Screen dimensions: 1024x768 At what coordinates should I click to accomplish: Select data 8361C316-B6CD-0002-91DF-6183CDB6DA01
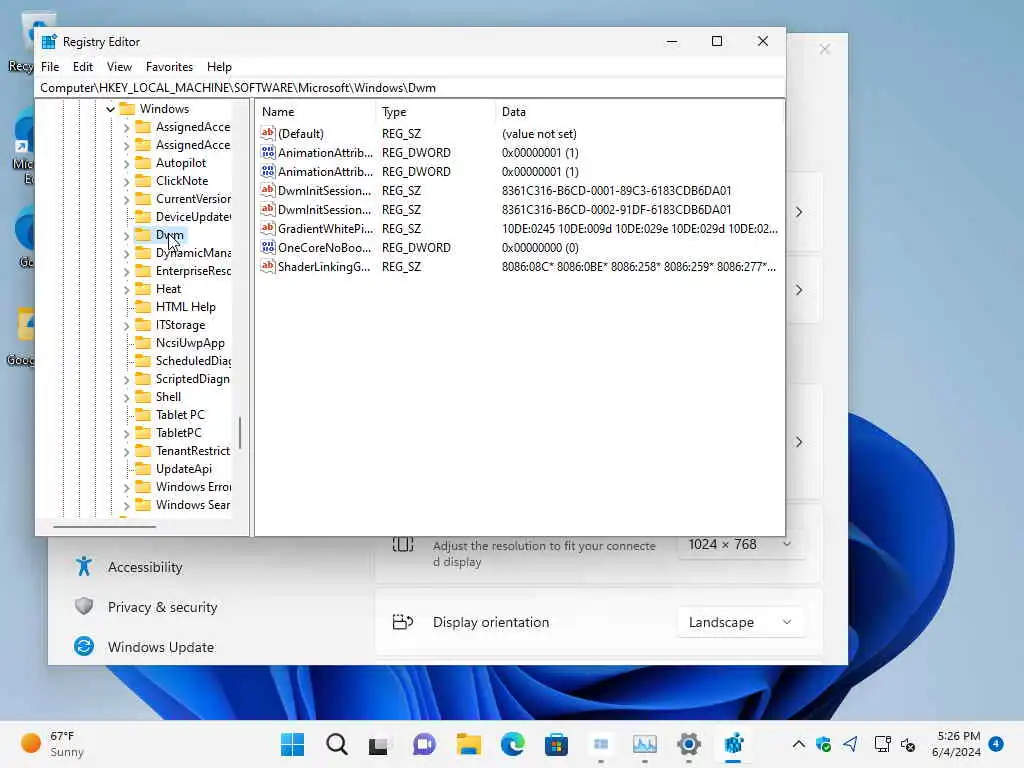[x=616, y=210]
